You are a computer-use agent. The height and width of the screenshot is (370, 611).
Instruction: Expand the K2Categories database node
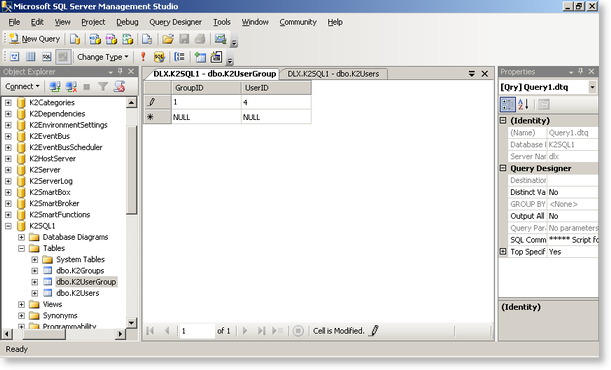pyautogui.click(x=8, y=102)
